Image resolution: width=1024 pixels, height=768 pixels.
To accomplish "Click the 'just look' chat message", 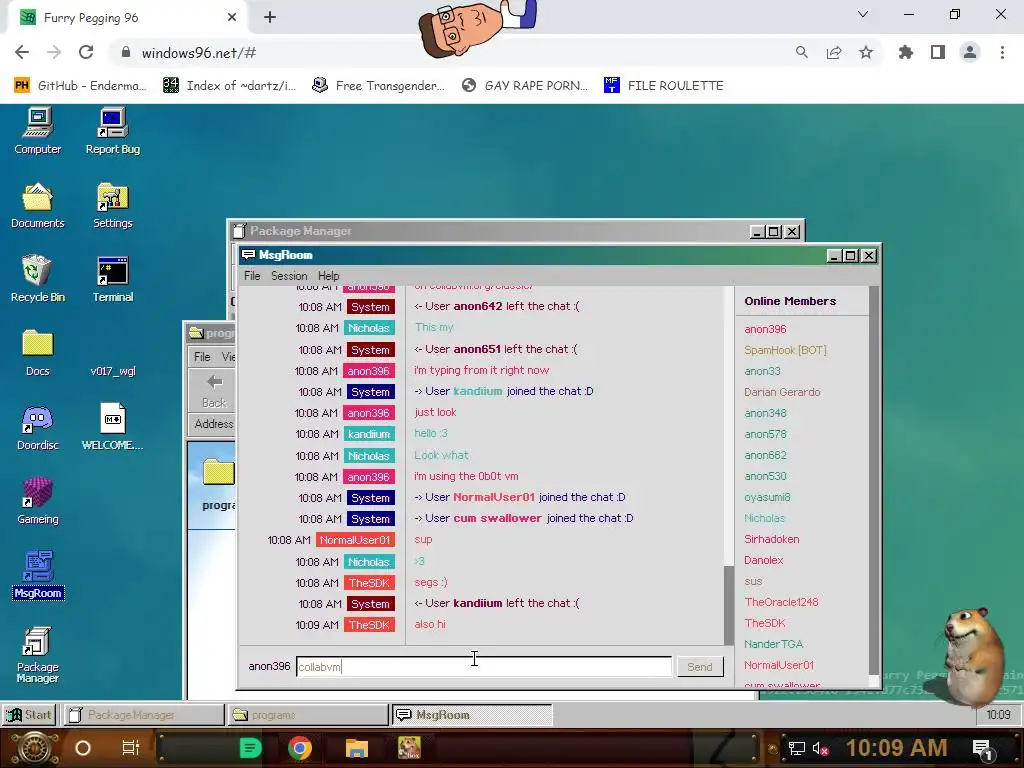I will coord(435,412).
